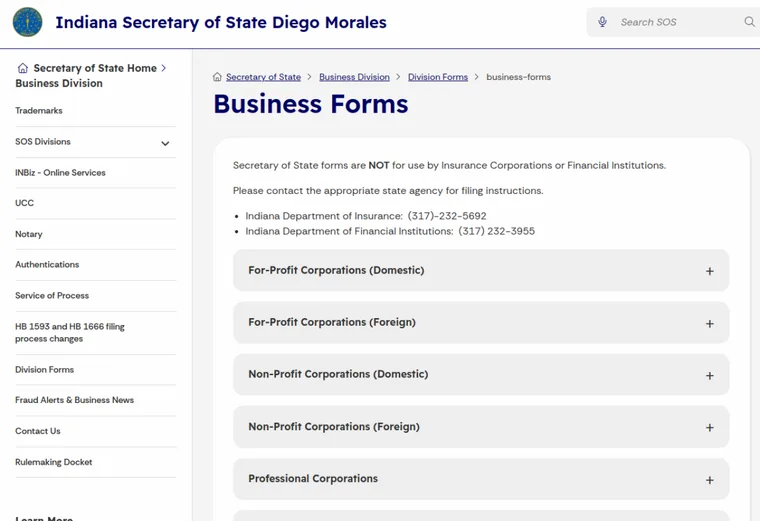Click the Division Forms breadcrumb link
The image size is (760, 521).
point(438,77)
